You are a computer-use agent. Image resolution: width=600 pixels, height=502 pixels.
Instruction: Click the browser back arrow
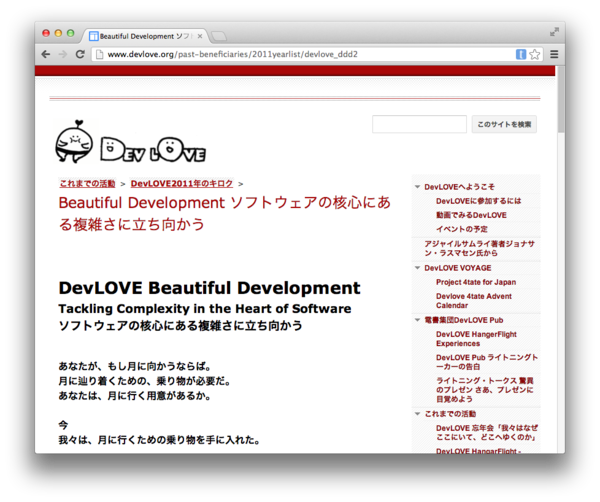tap(46, 54)
